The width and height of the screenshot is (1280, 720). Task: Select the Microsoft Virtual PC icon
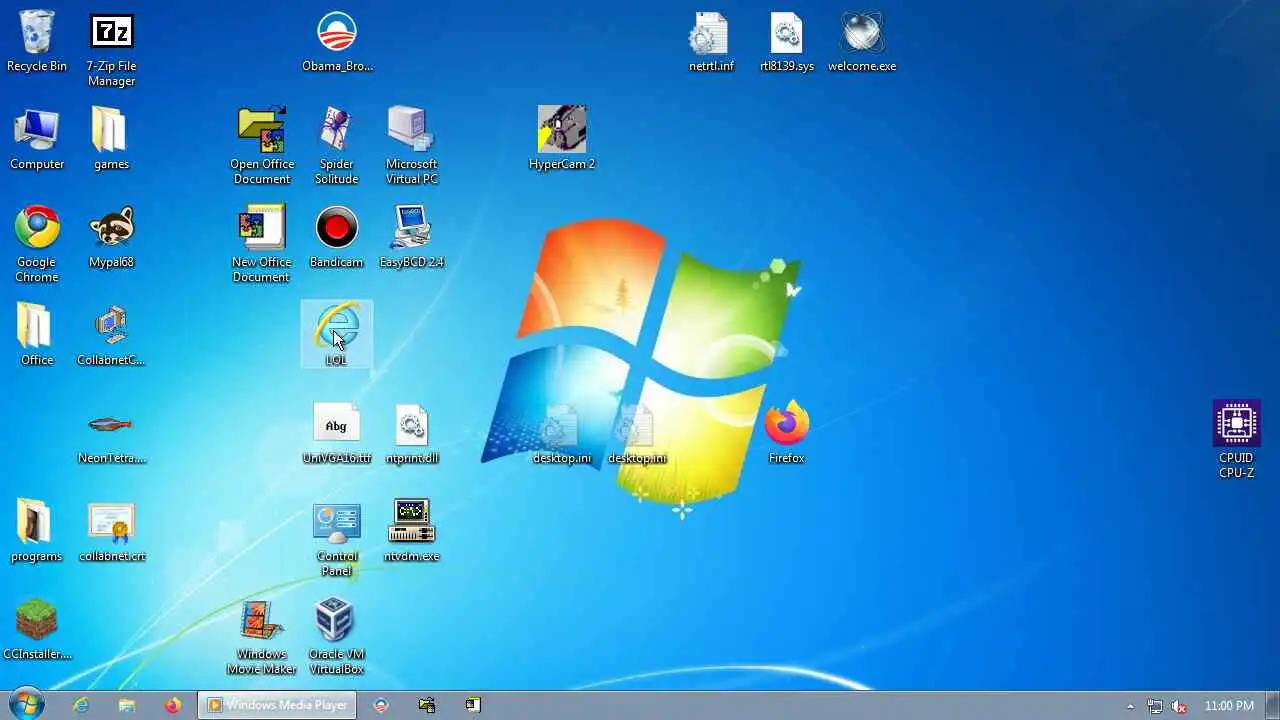[x=411, y=147]
